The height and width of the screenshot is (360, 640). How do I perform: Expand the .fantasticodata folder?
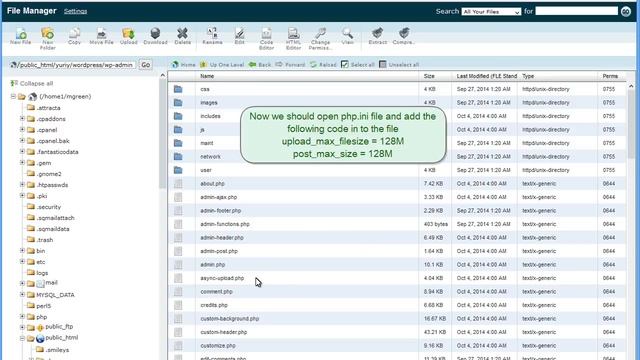(x=22, y=152)
